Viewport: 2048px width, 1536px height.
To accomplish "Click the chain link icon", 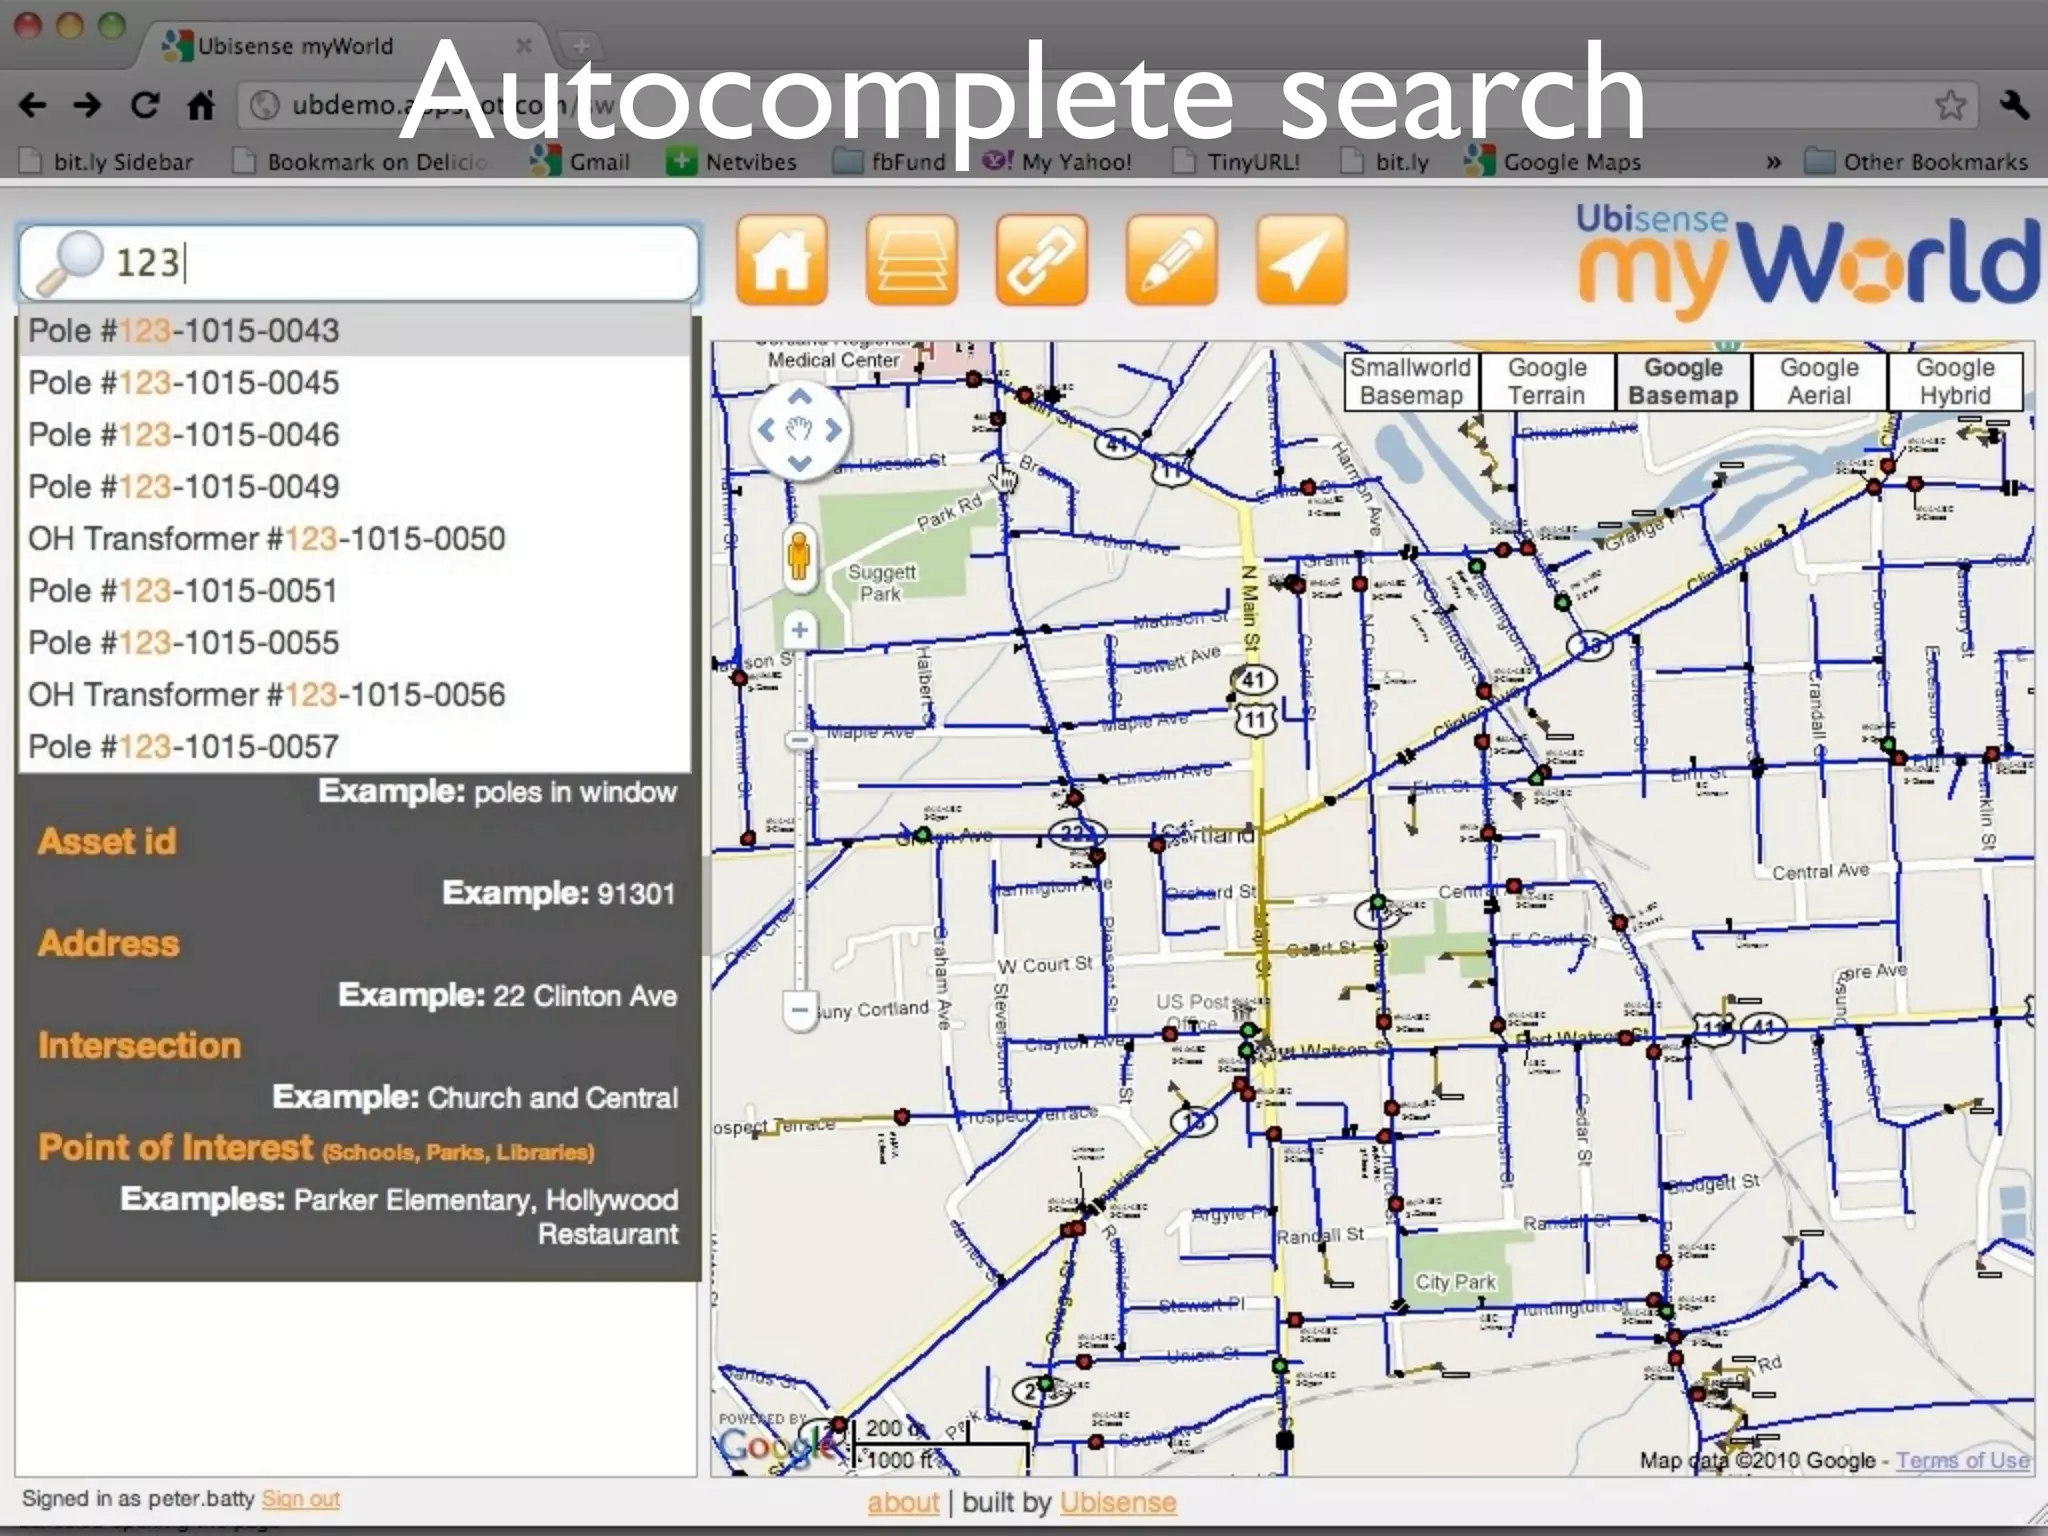I will pyautogui.click(x=1042, y=260).
